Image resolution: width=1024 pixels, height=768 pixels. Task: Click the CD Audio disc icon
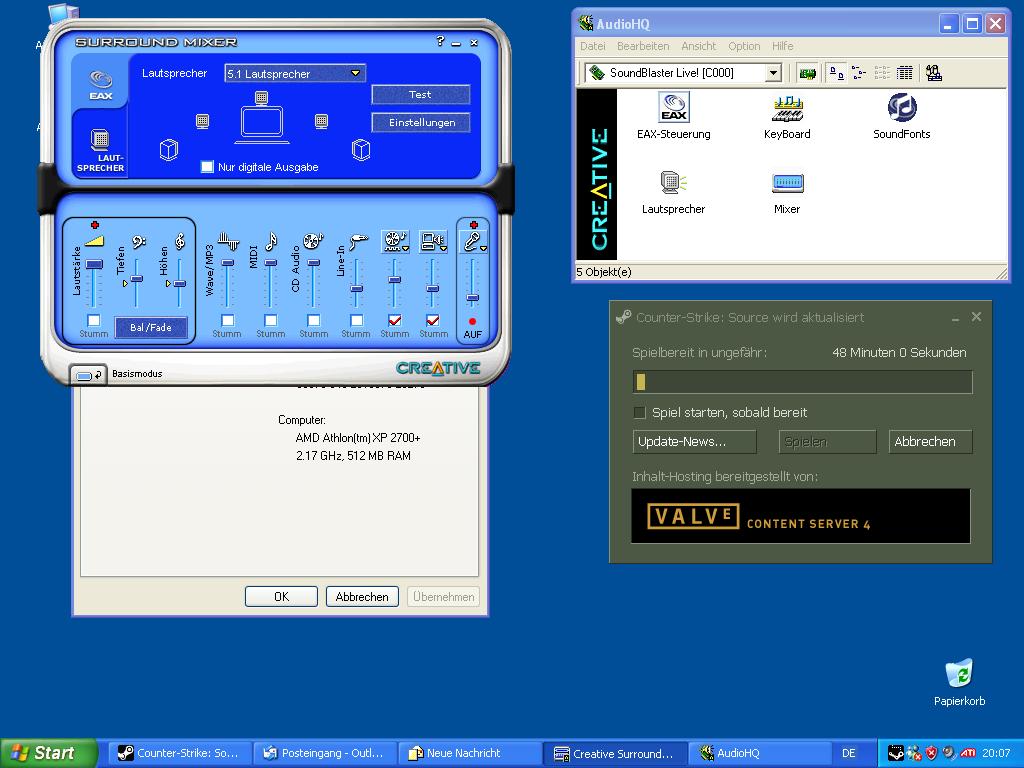pyautogui.click(x=313, y=241)
